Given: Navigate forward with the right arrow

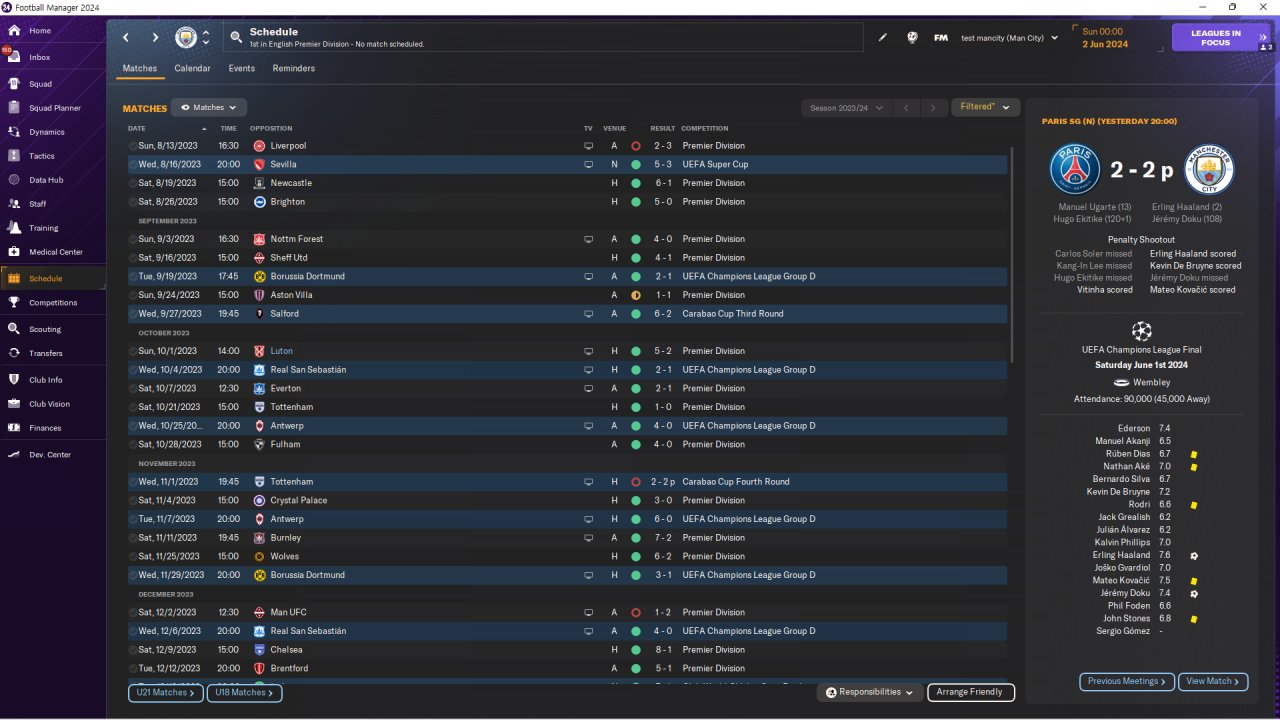Looking at the screenshot, I should point(155,38).
